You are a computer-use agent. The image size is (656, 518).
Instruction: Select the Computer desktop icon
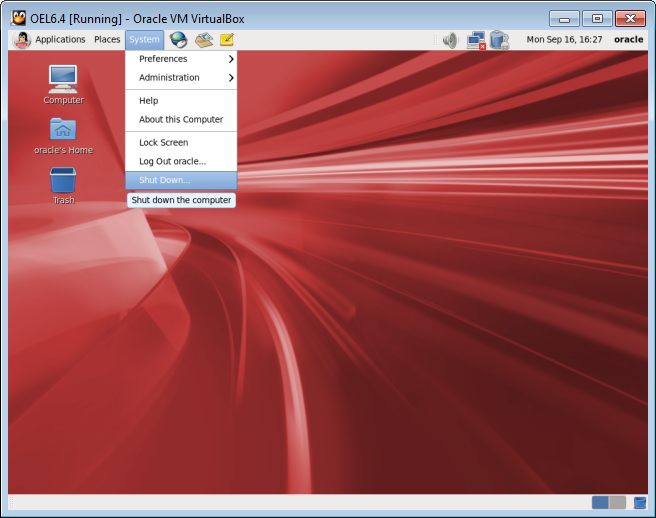[63, 85]
